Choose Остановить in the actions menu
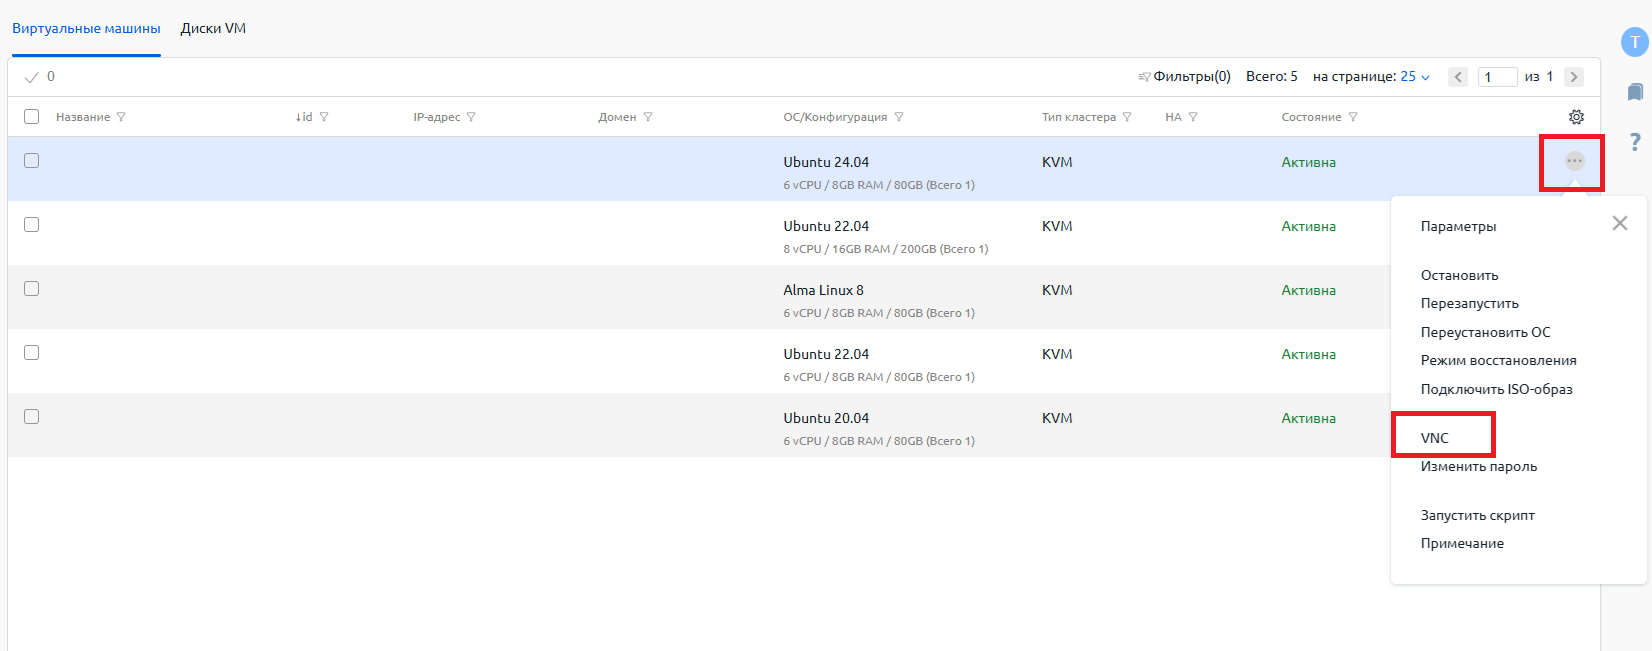1652x651 pixels. tap(1459, 275)
